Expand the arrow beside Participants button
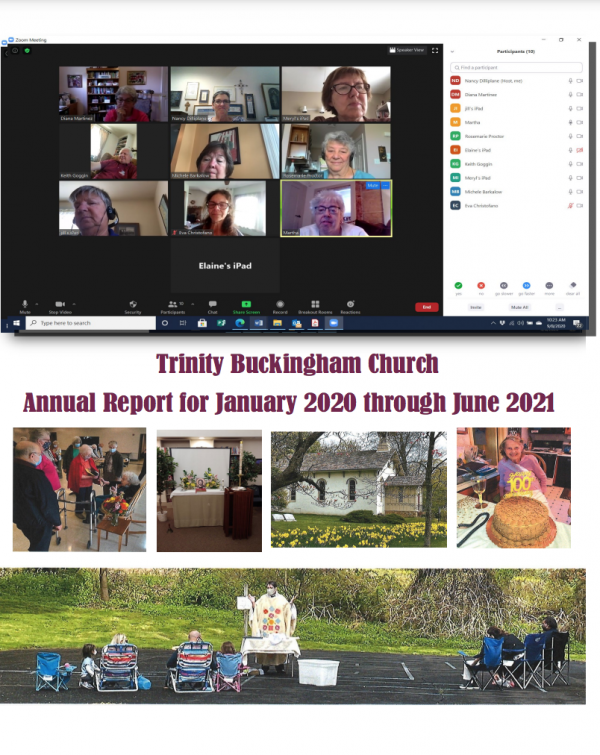Screen dimensions: 600x755 click(x=193, y=304)
